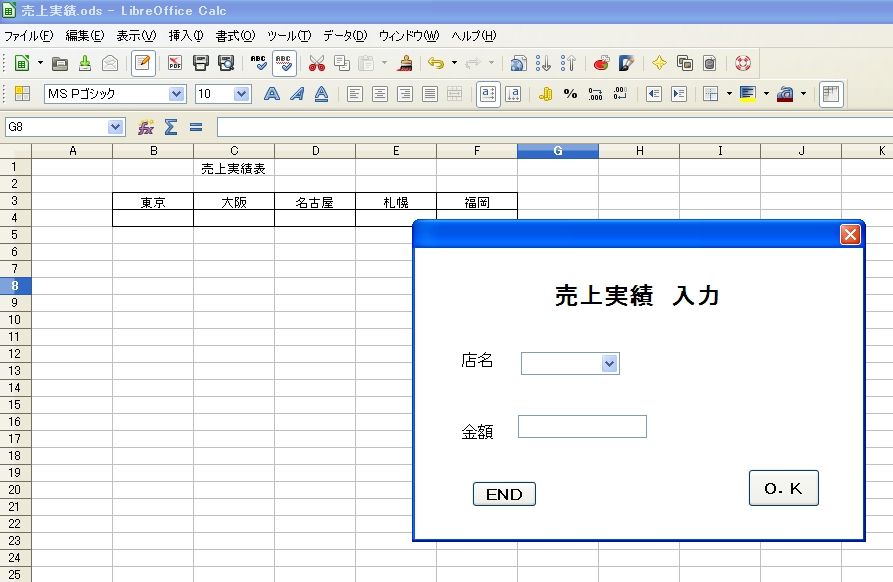Open the 挿入 menu
This screenshot has height=582, width=893.
(185, 36)
